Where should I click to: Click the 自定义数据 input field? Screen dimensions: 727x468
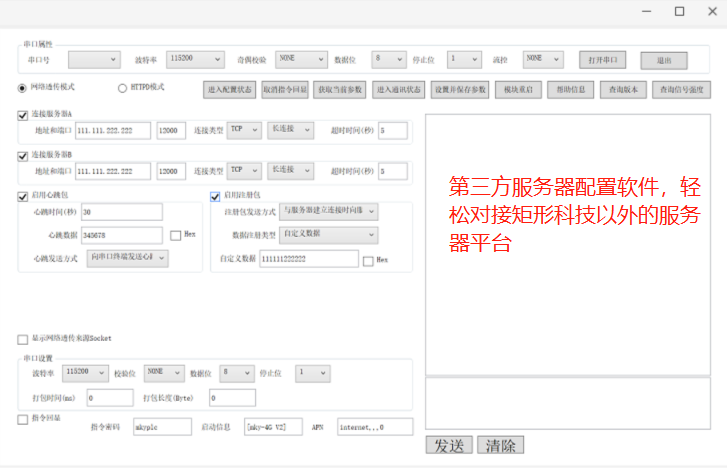point(308,259)
